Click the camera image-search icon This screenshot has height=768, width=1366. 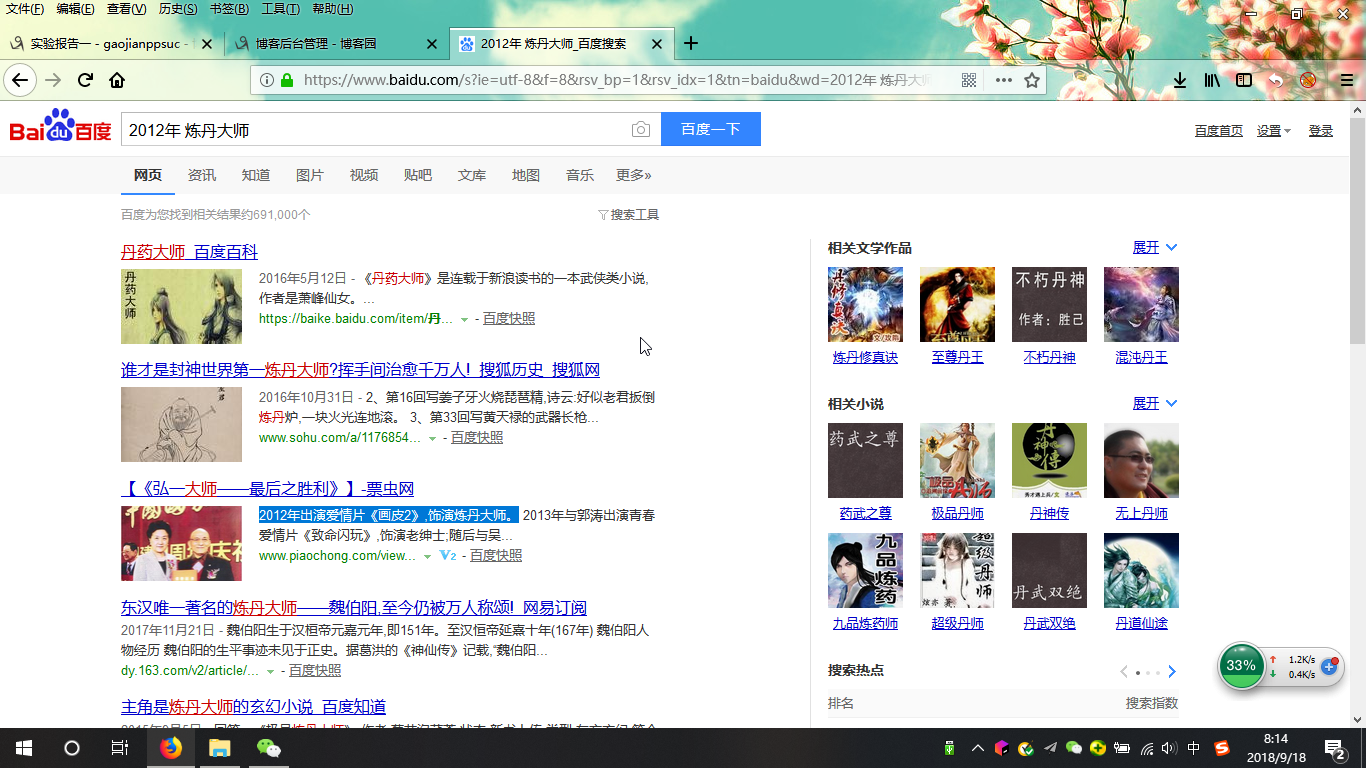[640, 129]
